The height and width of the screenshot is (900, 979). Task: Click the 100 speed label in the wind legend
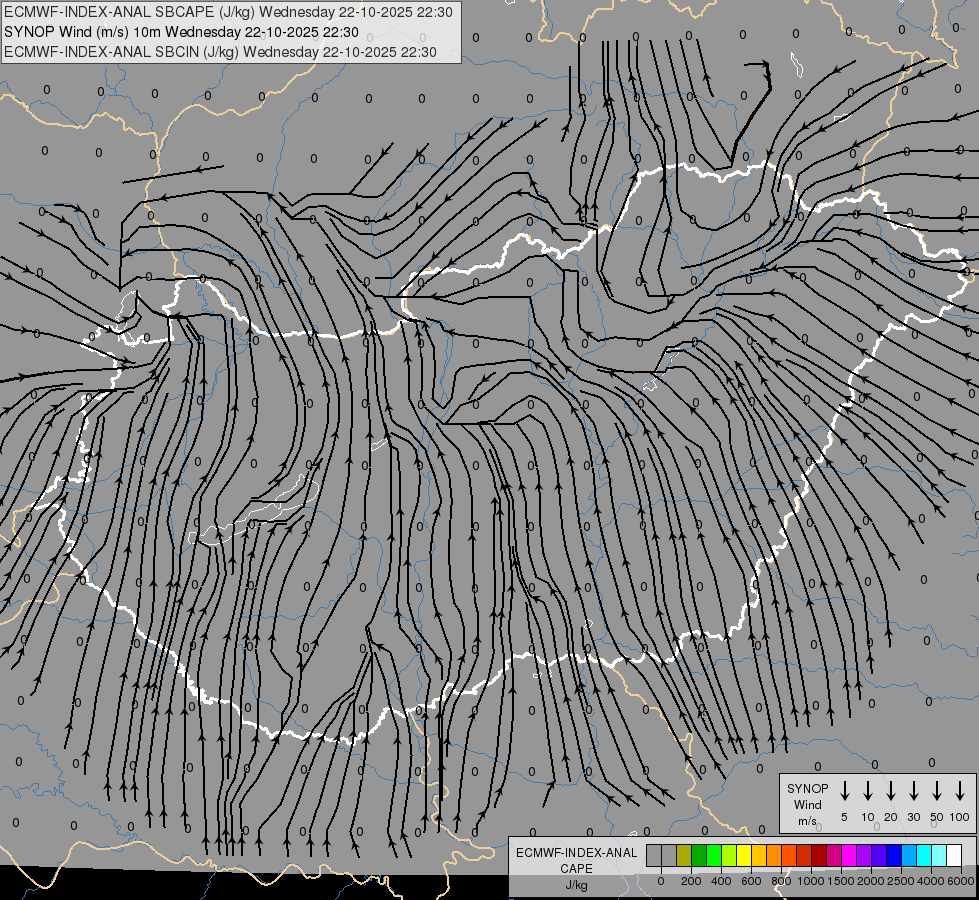(960, 817)
